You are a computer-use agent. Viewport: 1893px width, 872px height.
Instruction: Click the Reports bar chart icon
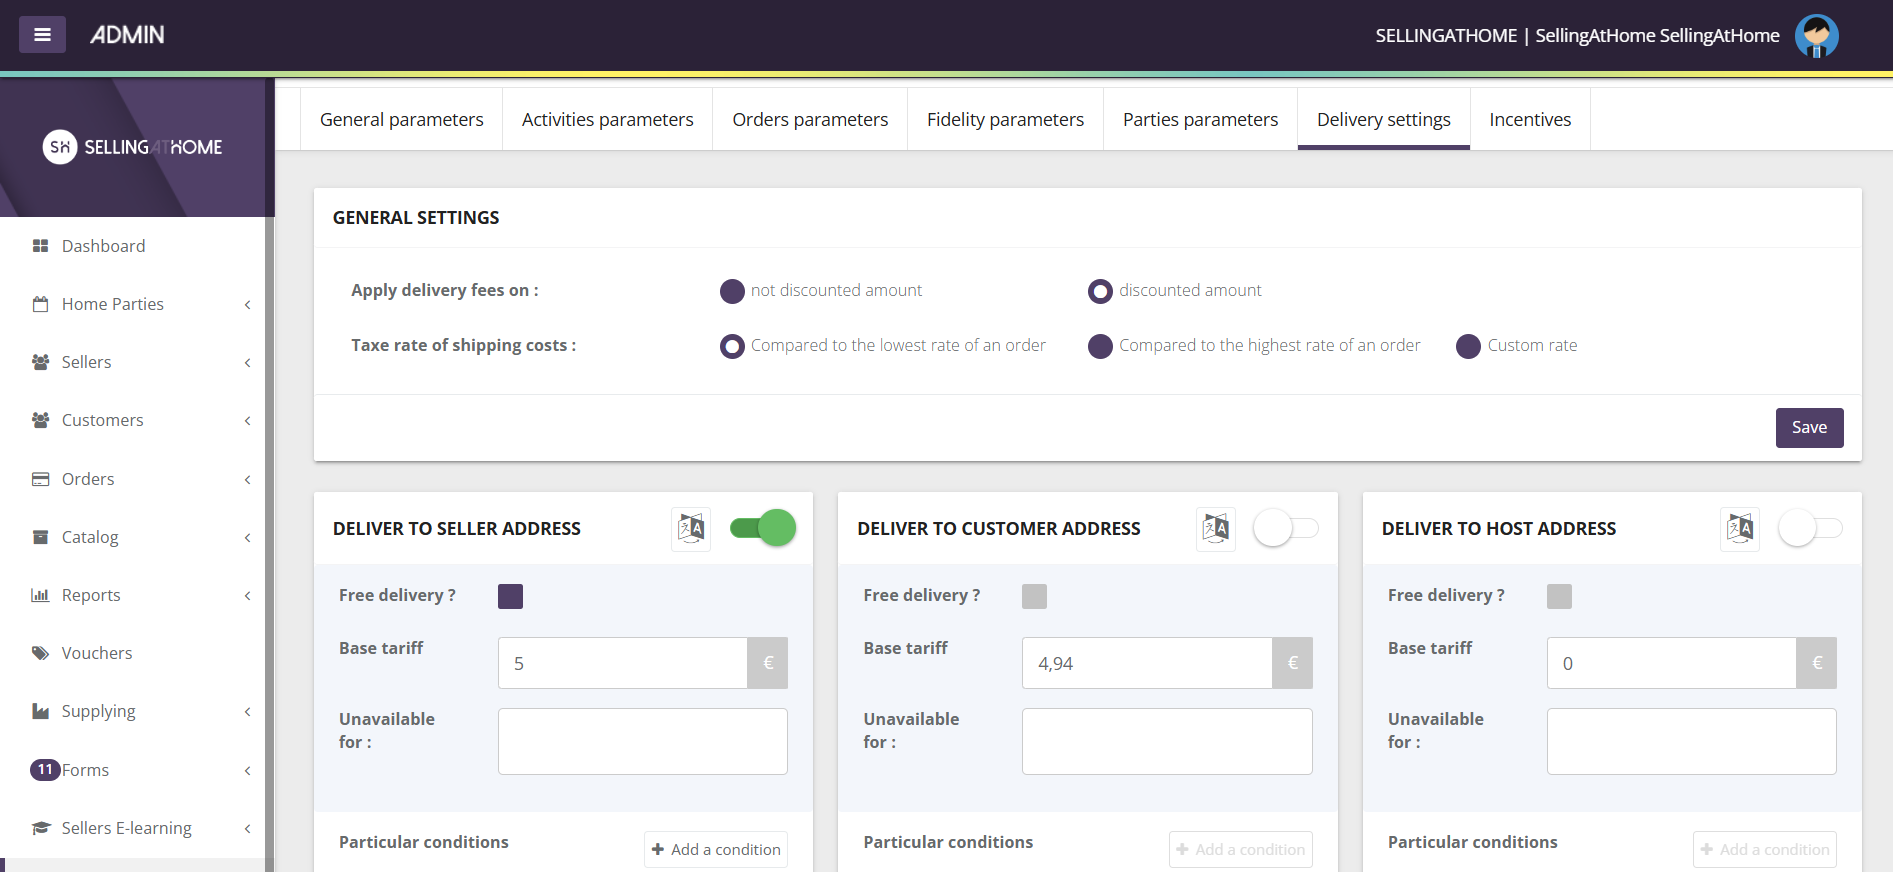coord(40,595)
